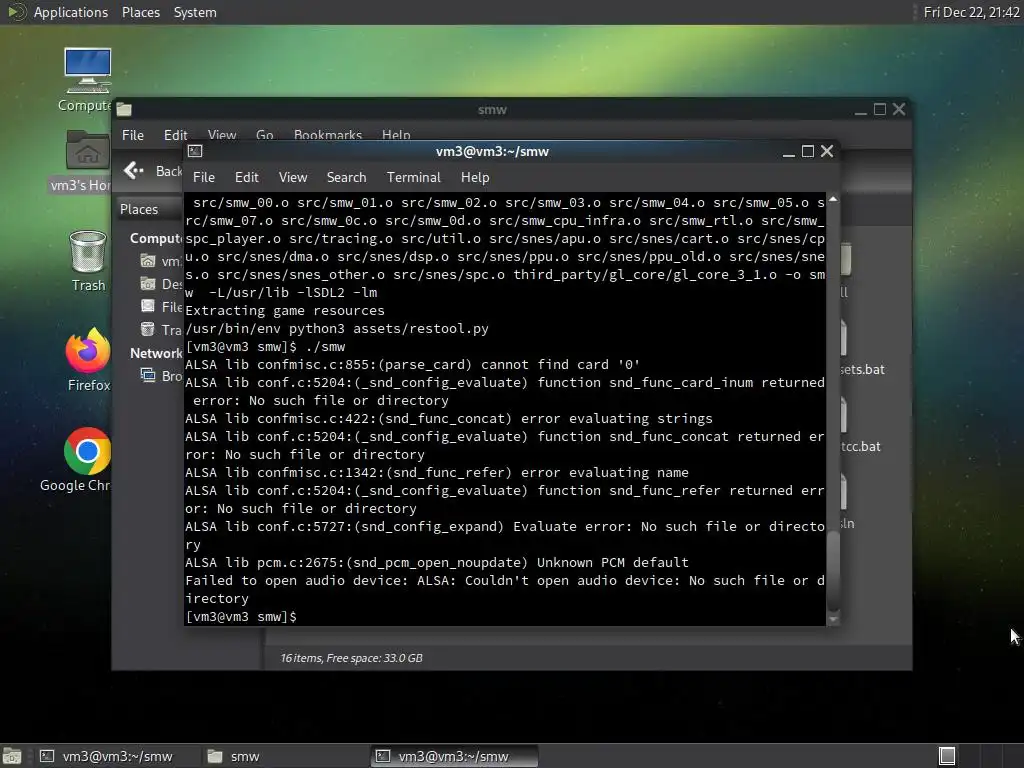Click the Back arrow in file manager toolbar
1024x768 pixels.
pos(133,171)
